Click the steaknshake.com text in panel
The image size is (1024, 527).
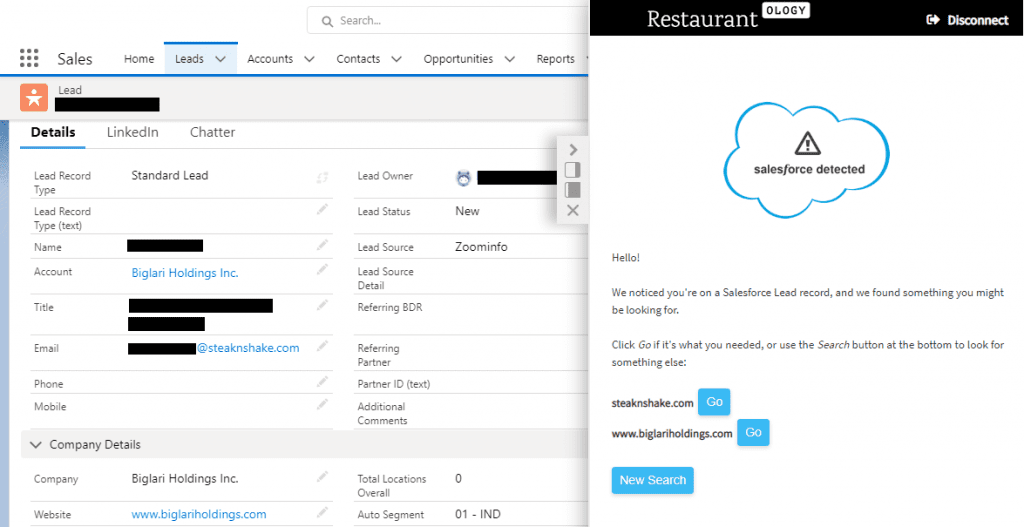coord(652,403)
